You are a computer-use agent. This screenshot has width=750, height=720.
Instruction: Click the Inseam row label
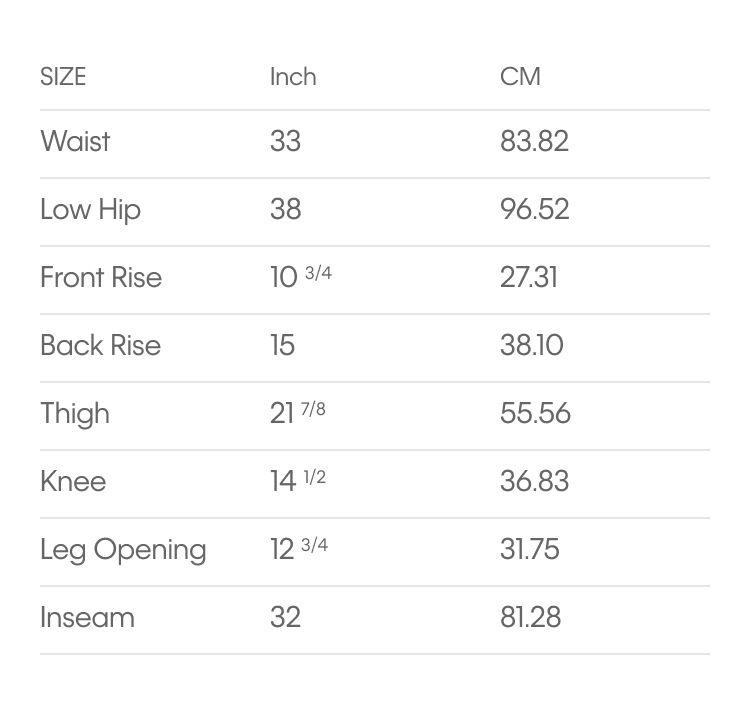(88, 618)
